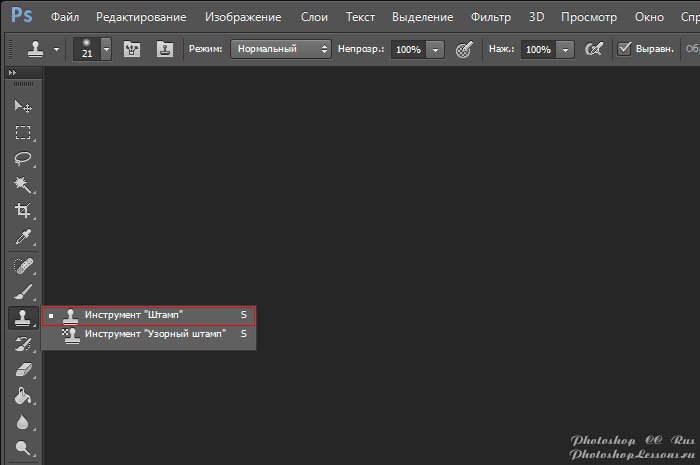Screen dimensions: 700x465
Task: Toggle the airbrush build-up mode button
Action: tap(594, 49)
